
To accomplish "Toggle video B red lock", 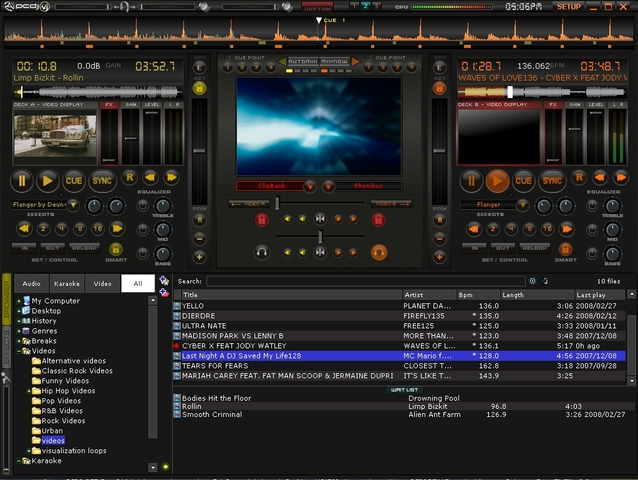I will pyautogui.click(x=378, y=220).
